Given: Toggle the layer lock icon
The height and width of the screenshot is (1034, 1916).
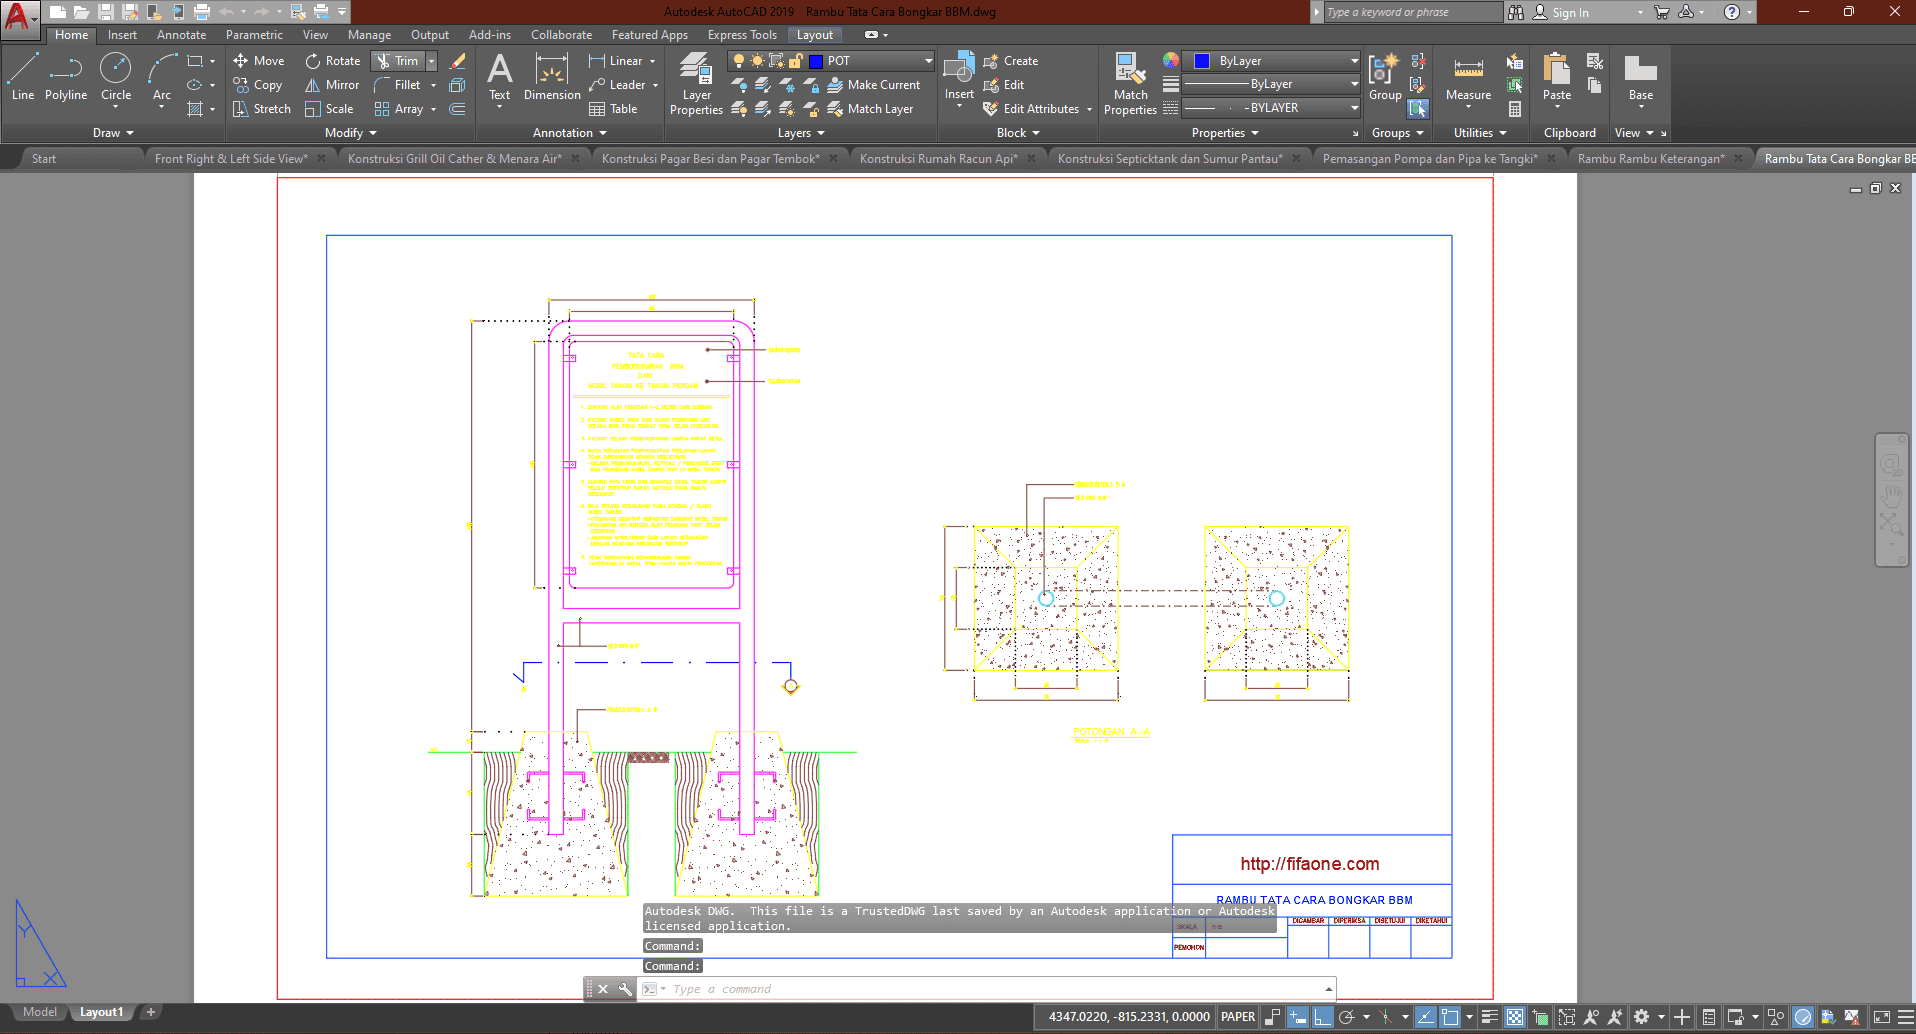Looking at the screenshot, I should (795, 61).
